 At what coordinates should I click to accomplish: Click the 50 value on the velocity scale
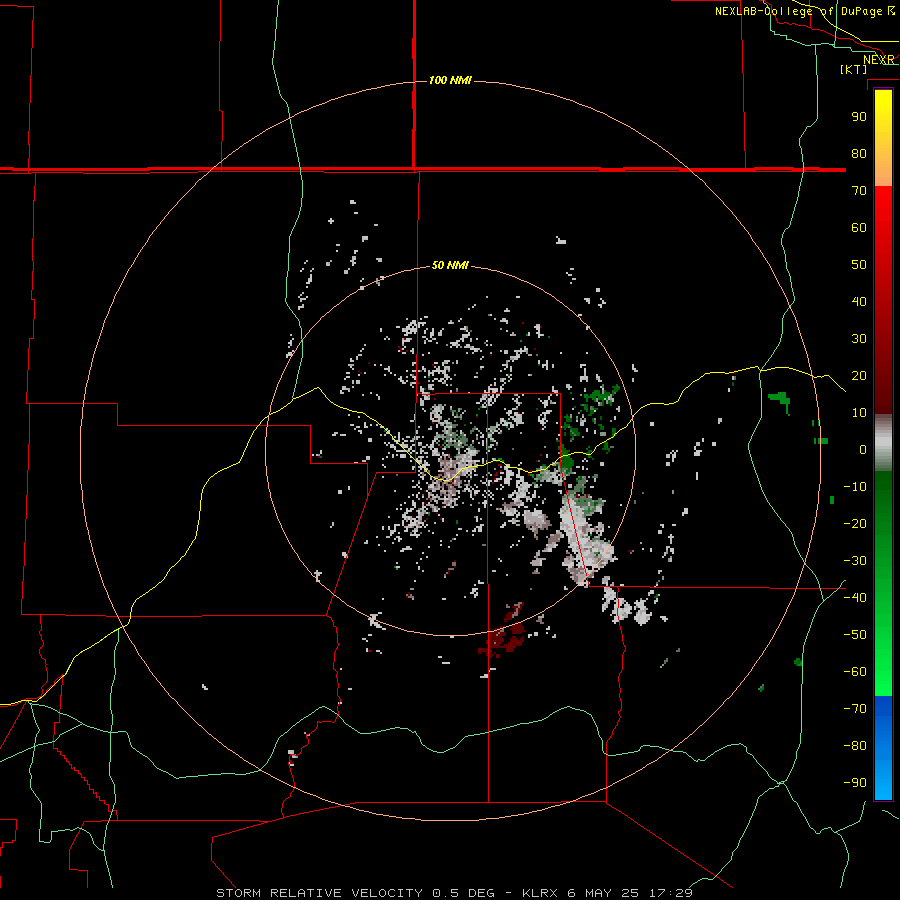pyautogui.click(x=859, y=265)
